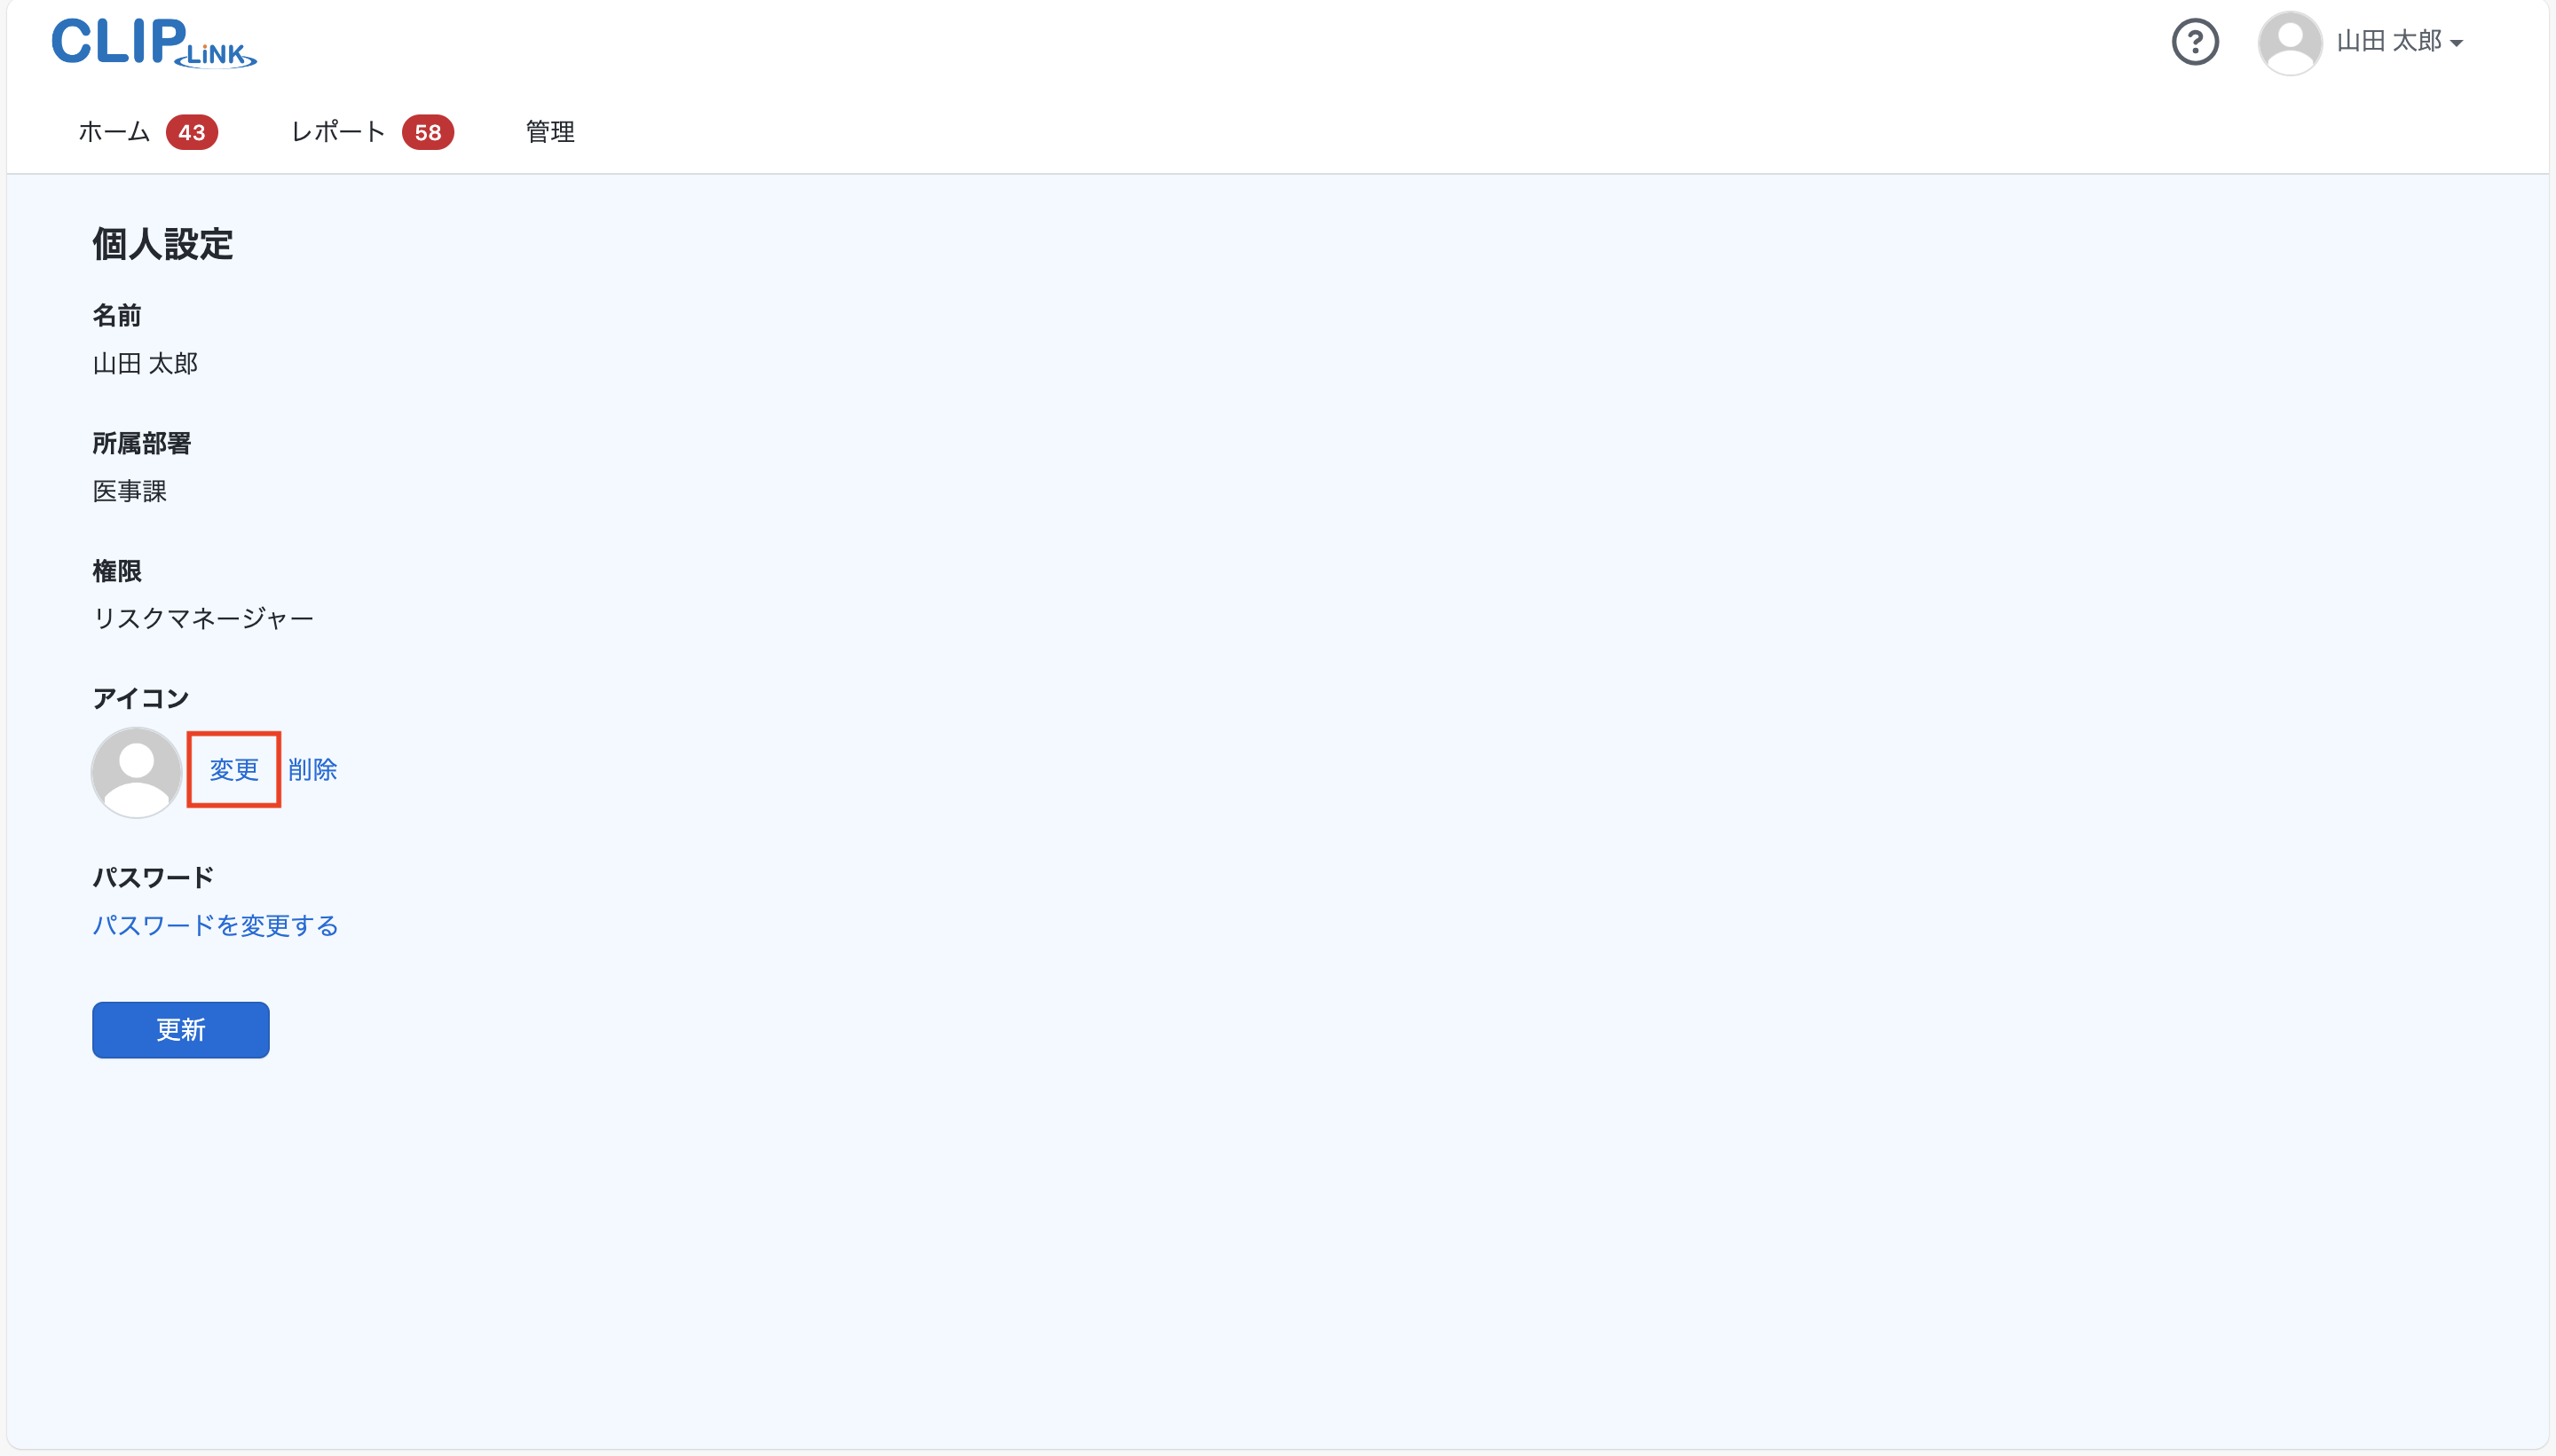Image resolution: width=2556 pixels, height=1456 pixels.
Task: Click the user avatar in the header
Action: (2289, 43)
